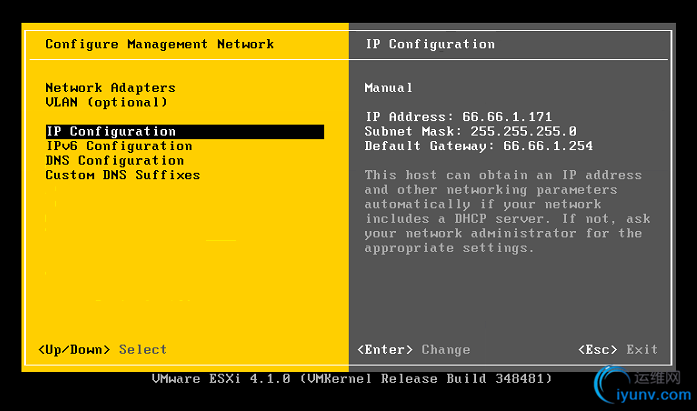Click the Manual setting label
The height and width of the screenshot is (411, 697).
click(388, 88)
